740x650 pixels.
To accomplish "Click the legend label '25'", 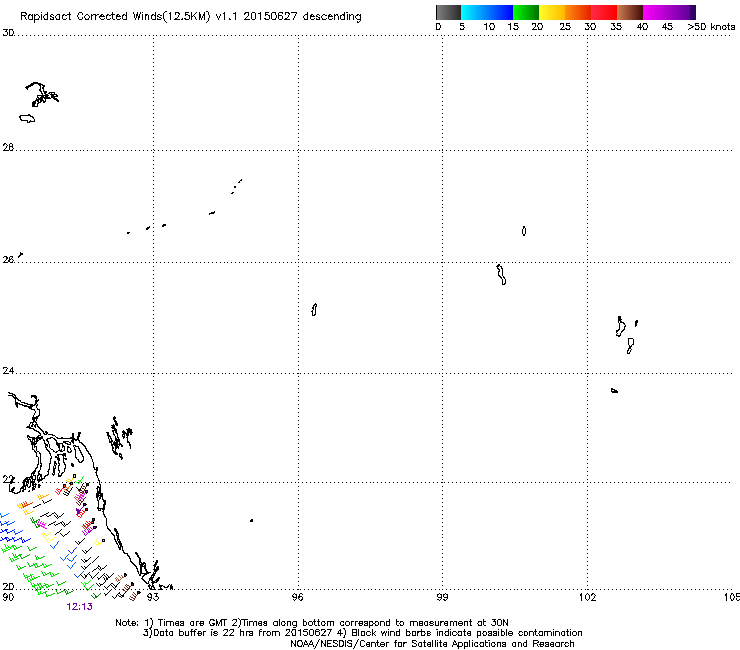I will click(x=565, y=26).
